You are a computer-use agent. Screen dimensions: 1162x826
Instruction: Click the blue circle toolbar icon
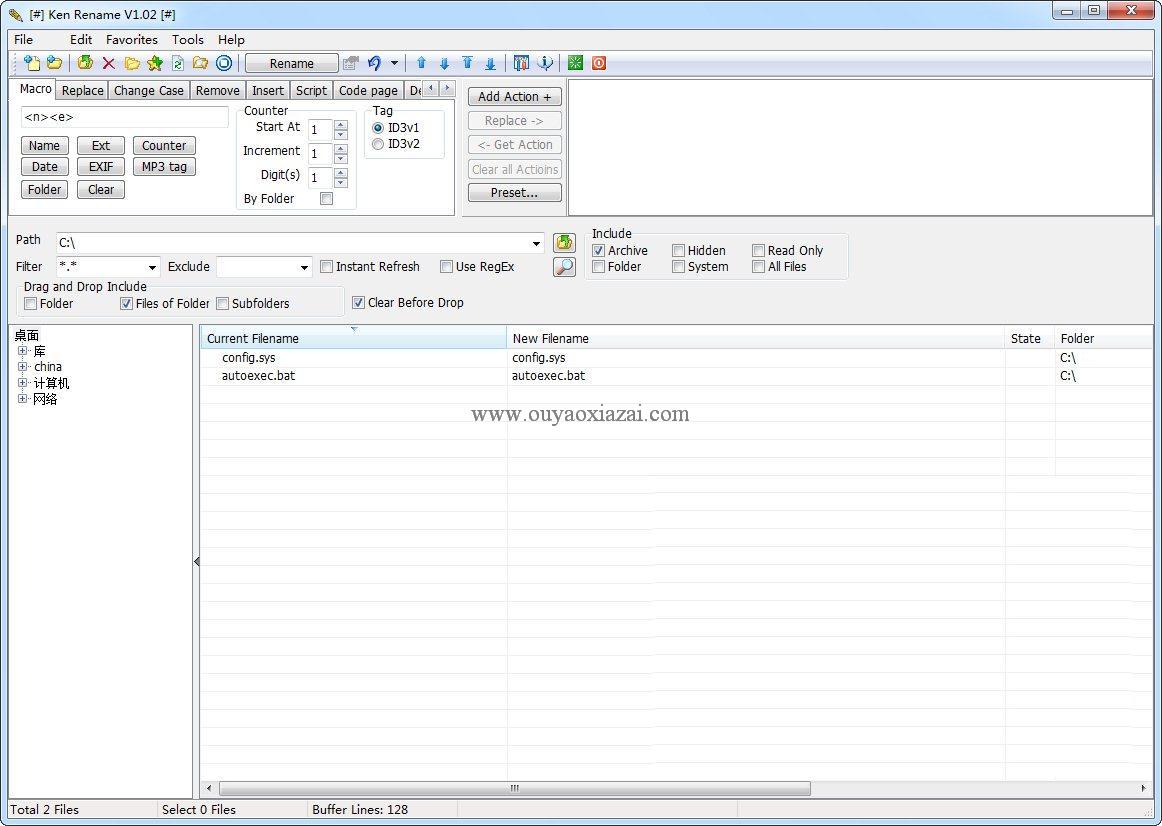224,63
